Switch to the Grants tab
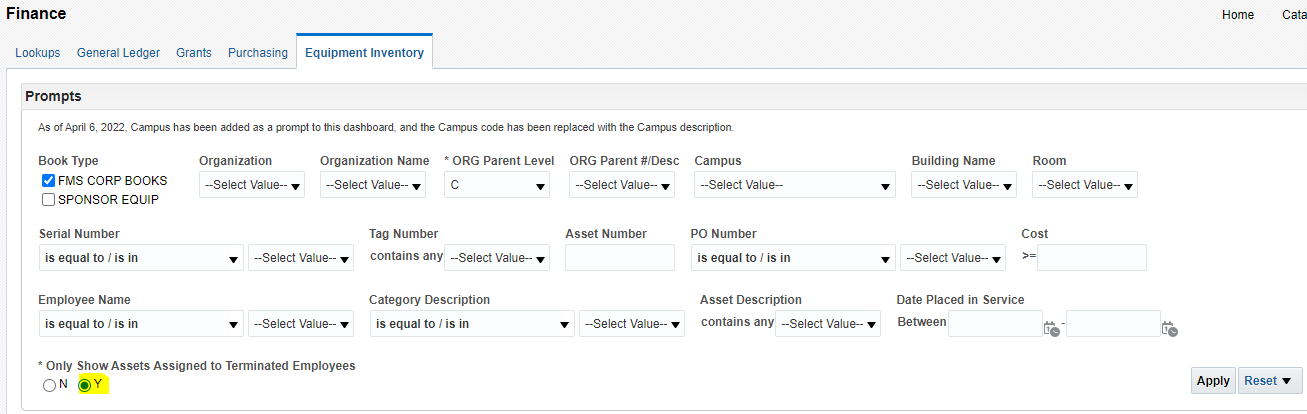This screenshot has width=1307, height=414. (194, 53)
